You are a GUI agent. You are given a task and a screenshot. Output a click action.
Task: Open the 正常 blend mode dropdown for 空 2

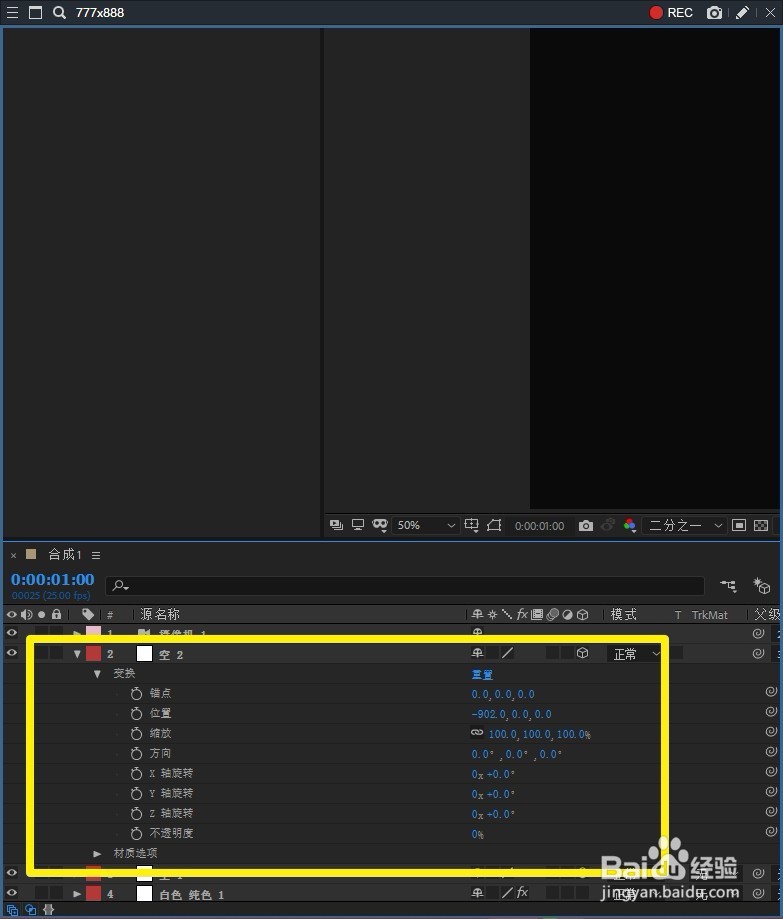click(x=635, y=653)
